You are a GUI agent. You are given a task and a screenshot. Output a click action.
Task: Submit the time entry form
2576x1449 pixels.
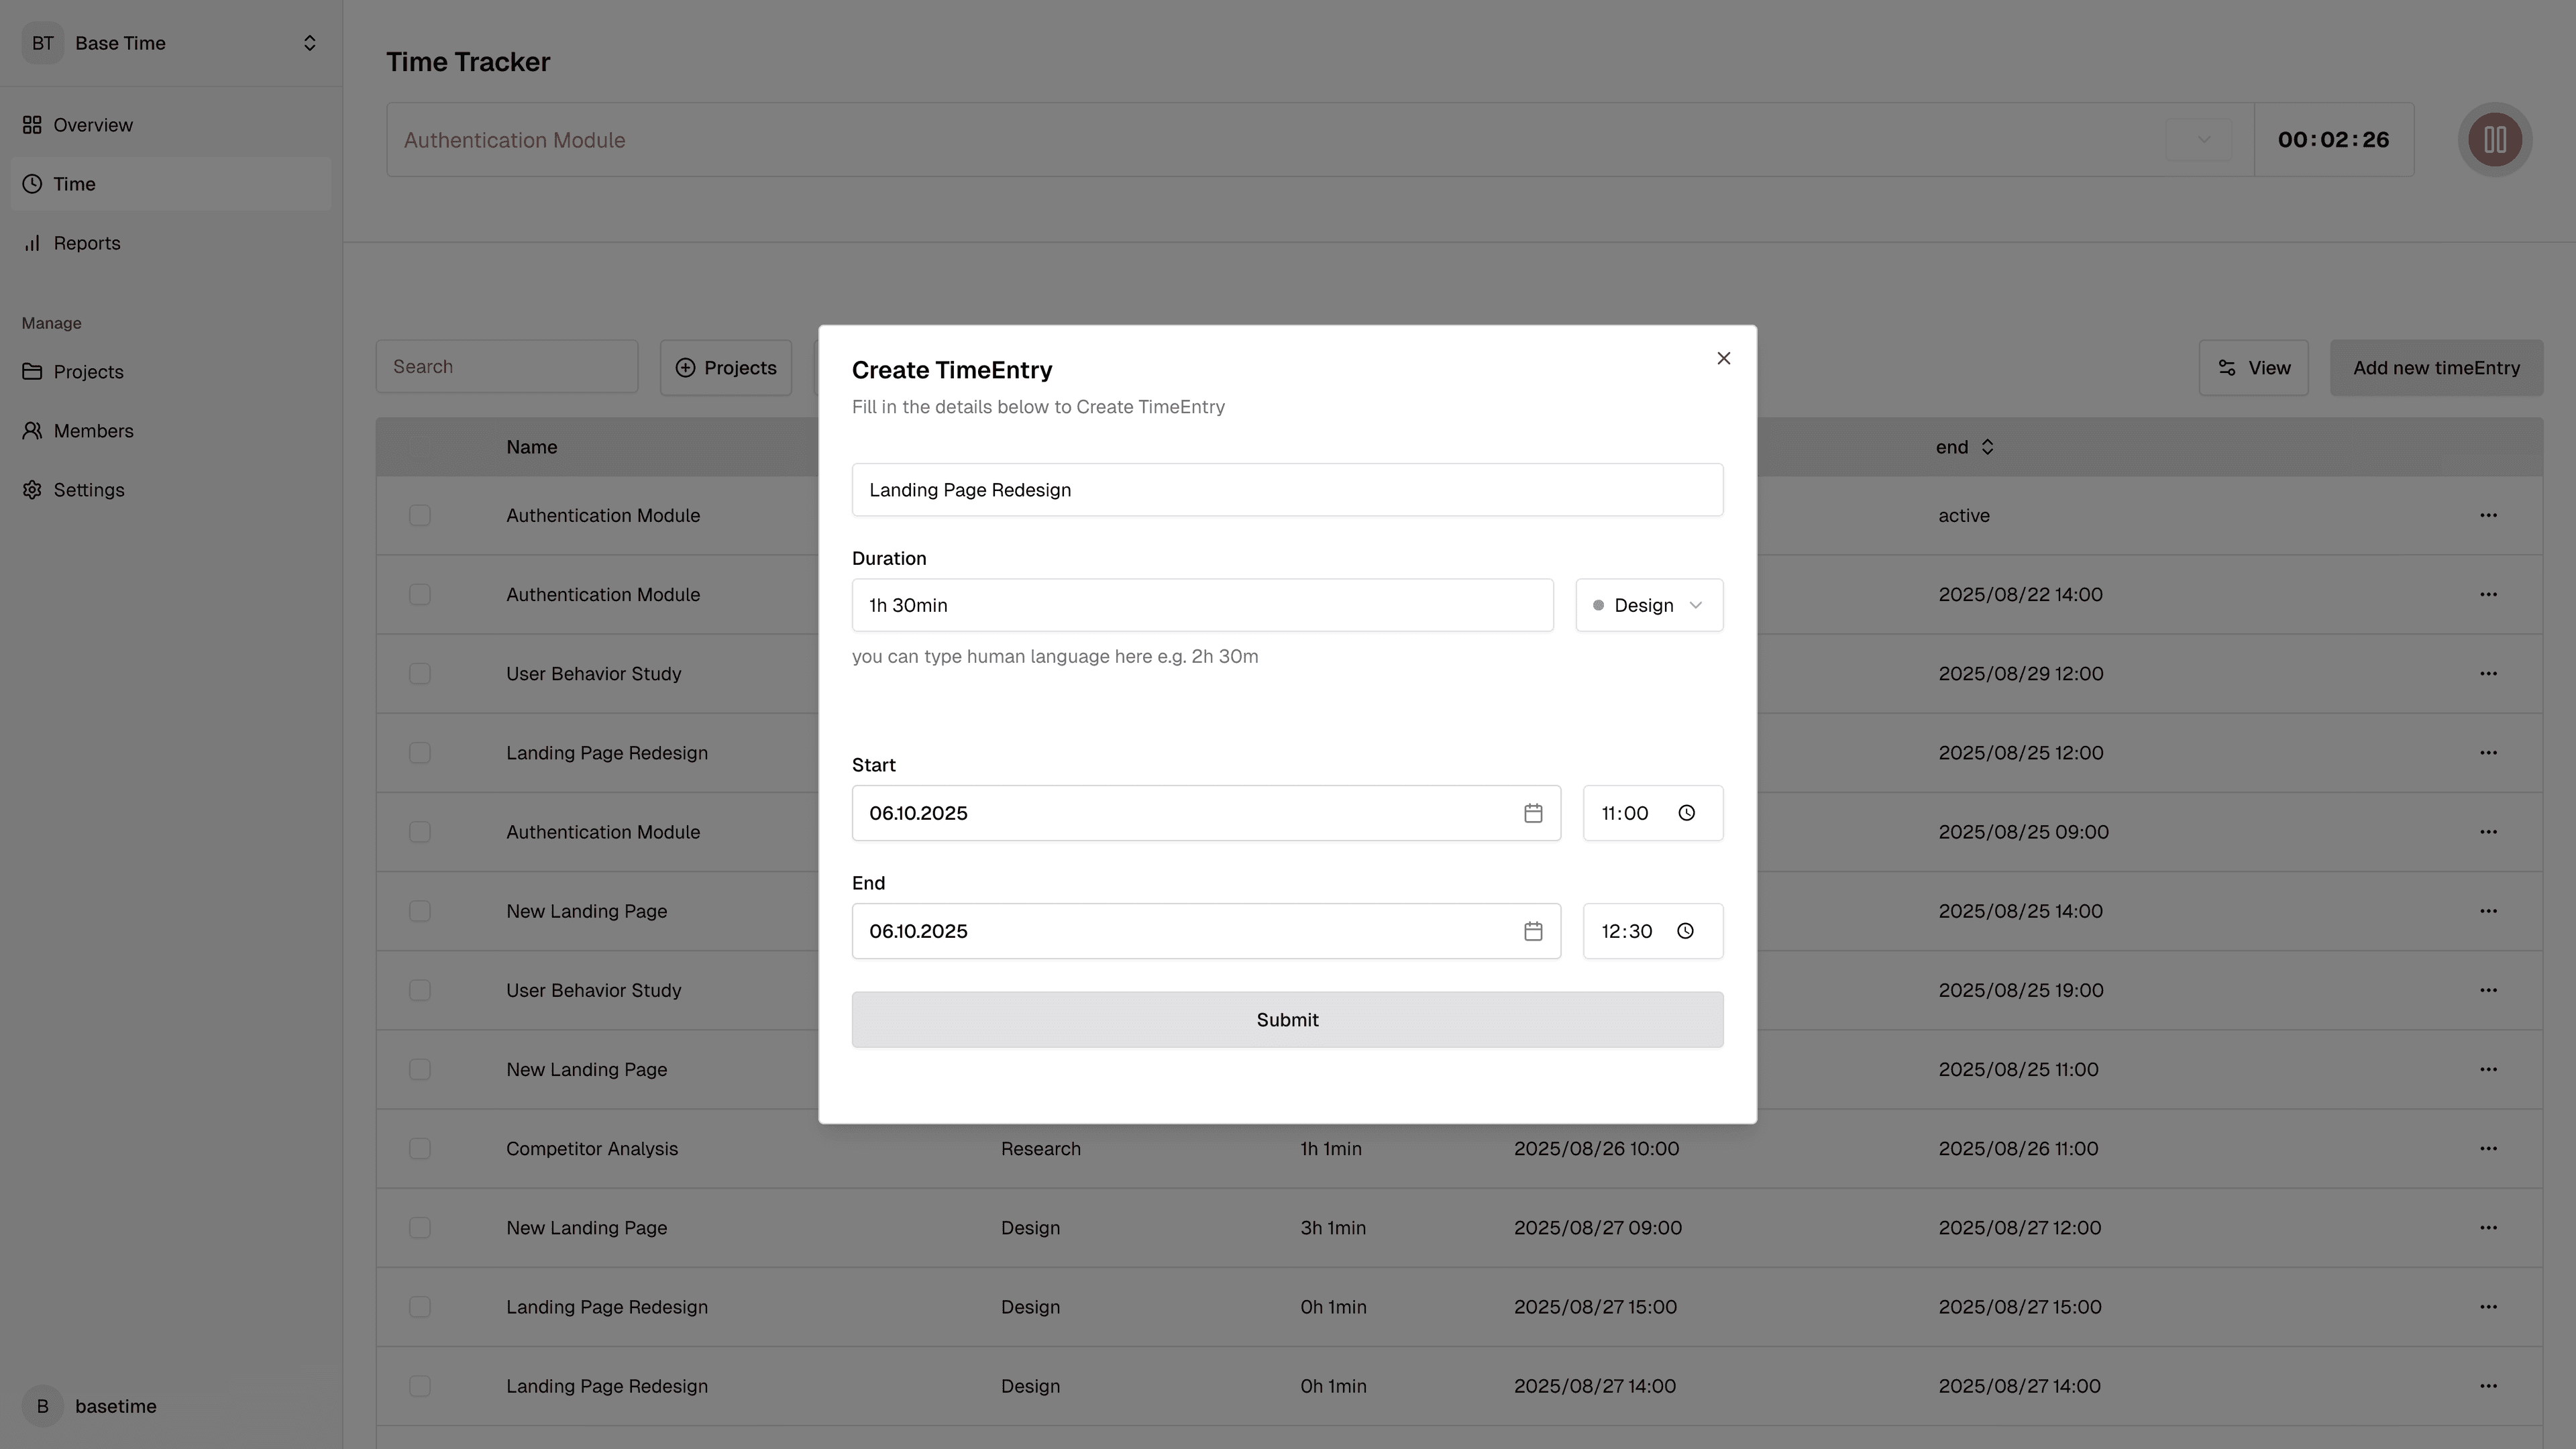(x=1287, y=1020)
